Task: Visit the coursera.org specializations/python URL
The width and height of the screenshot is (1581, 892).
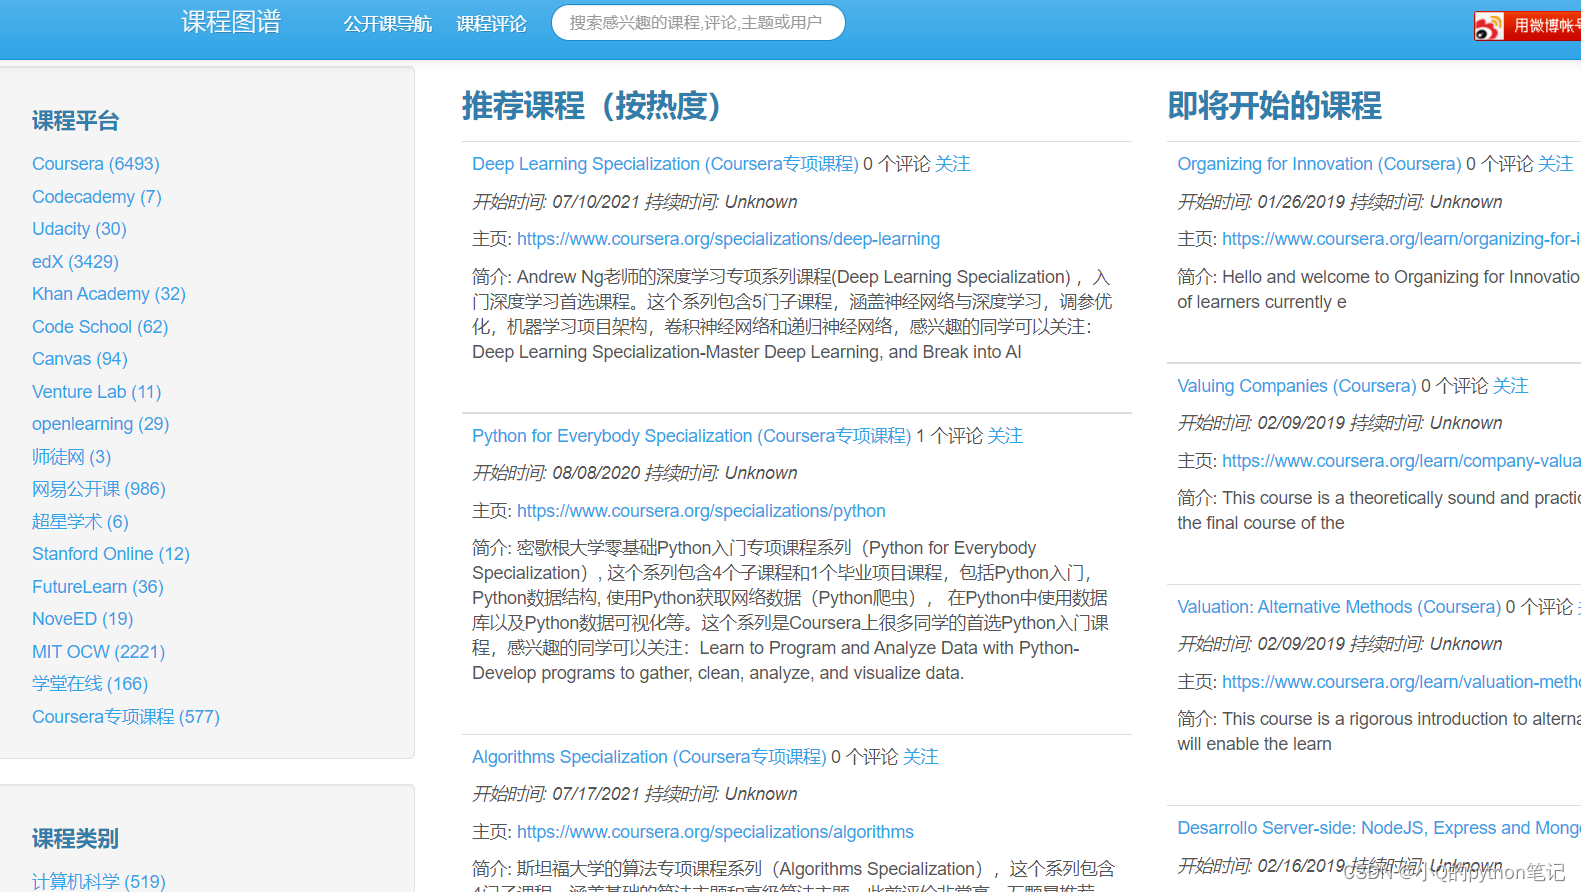Action: click(701, 511)
